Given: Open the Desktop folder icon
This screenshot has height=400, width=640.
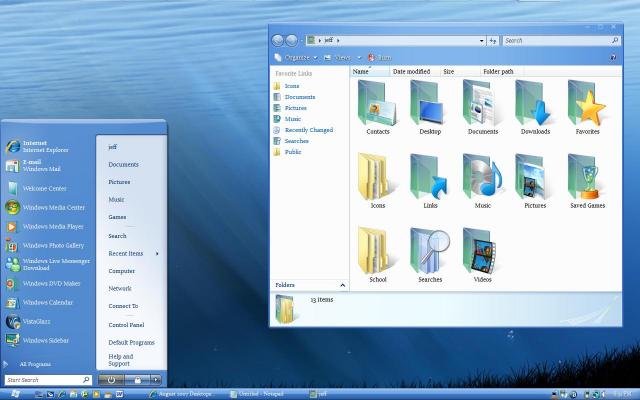Looking at the screenshot, I should click(430, 107).
